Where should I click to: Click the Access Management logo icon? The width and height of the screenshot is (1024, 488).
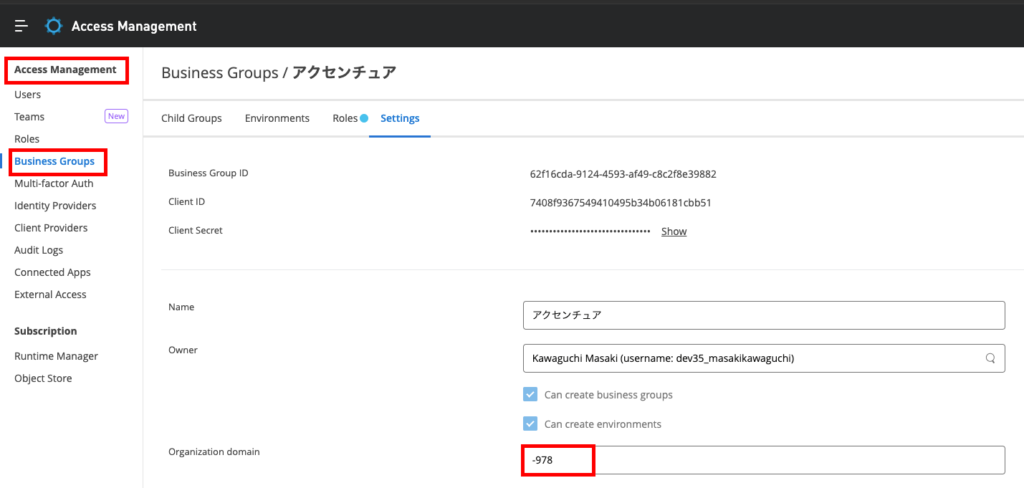point(54,26)
